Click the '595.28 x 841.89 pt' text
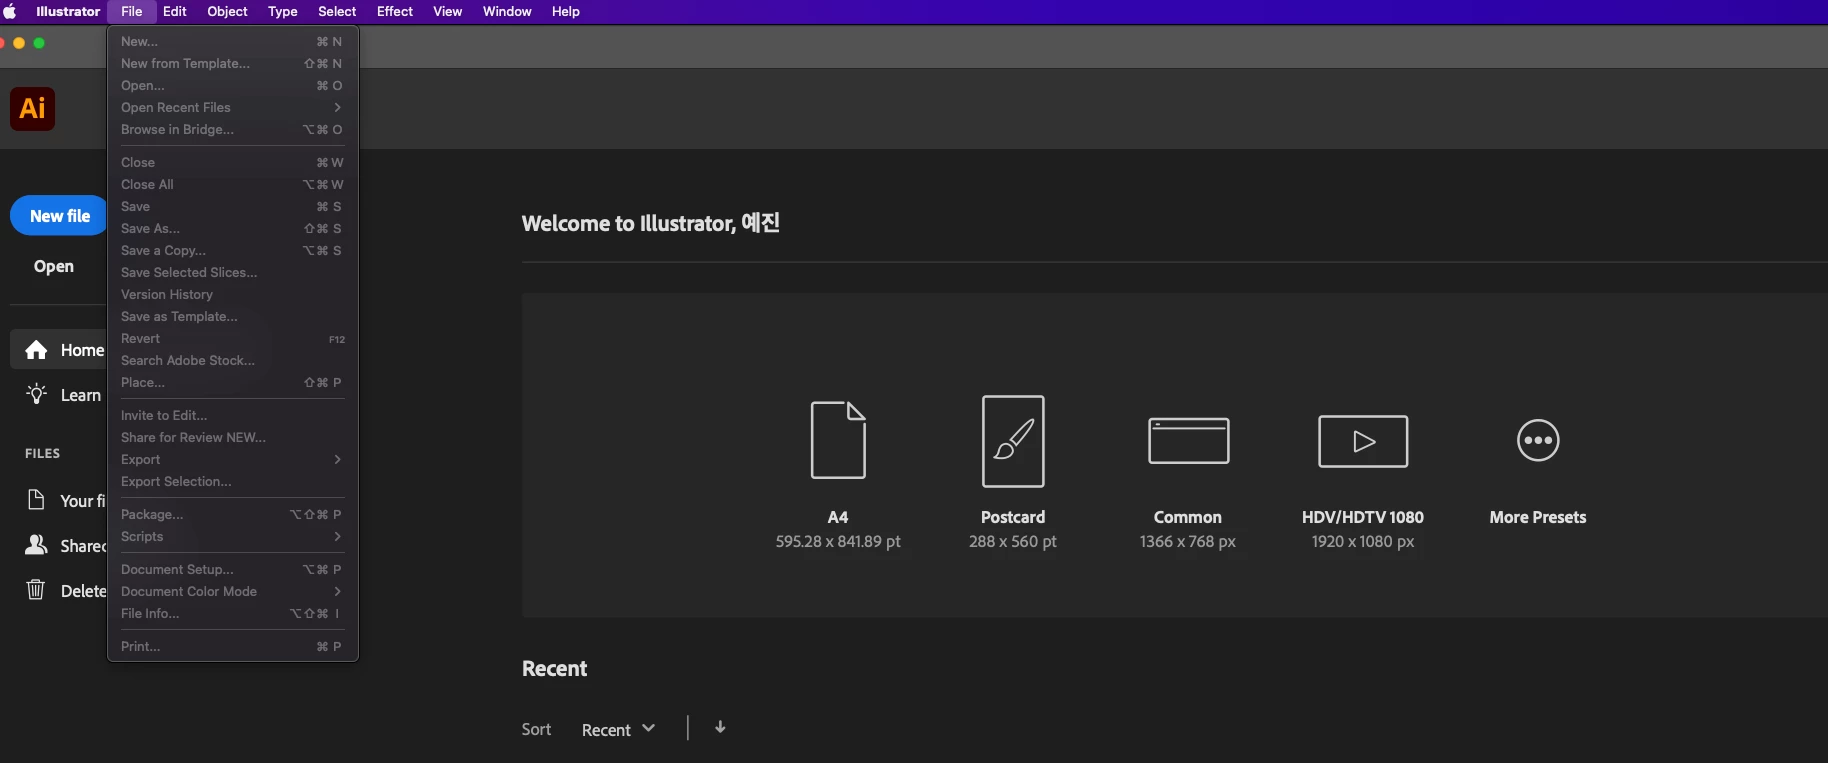This screenshot has width=1828, height=763. point(838,541)
